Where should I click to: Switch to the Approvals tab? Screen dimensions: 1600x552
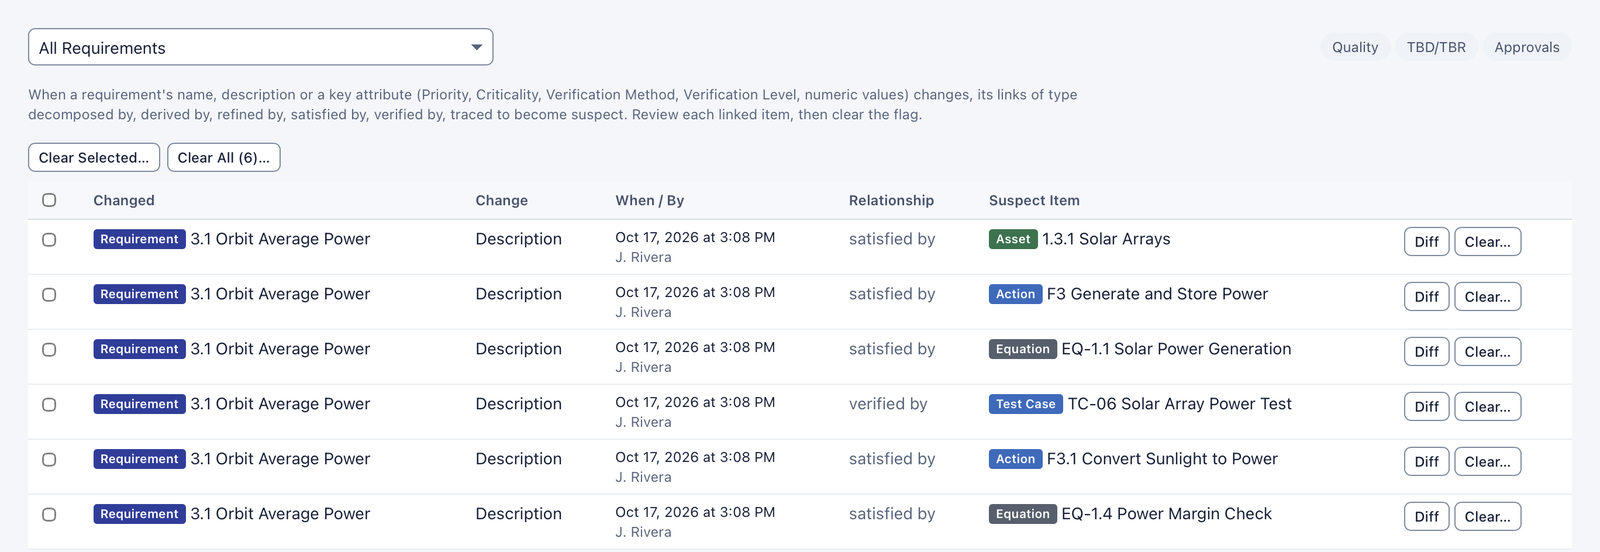(x=1527, y=47)
